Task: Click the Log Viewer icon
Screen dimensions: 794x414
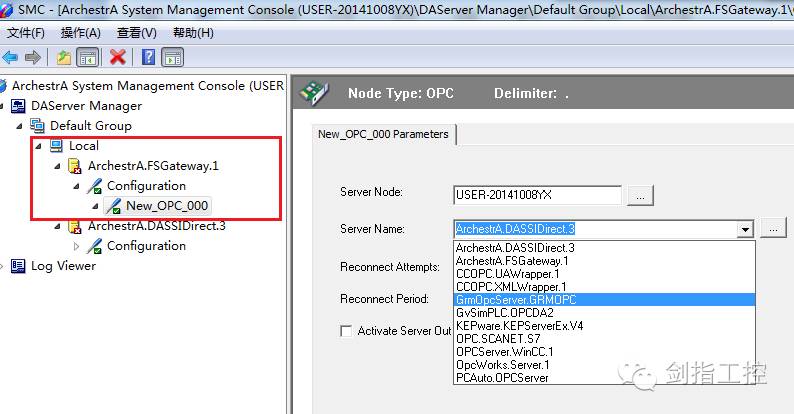Action: (18, 266)
